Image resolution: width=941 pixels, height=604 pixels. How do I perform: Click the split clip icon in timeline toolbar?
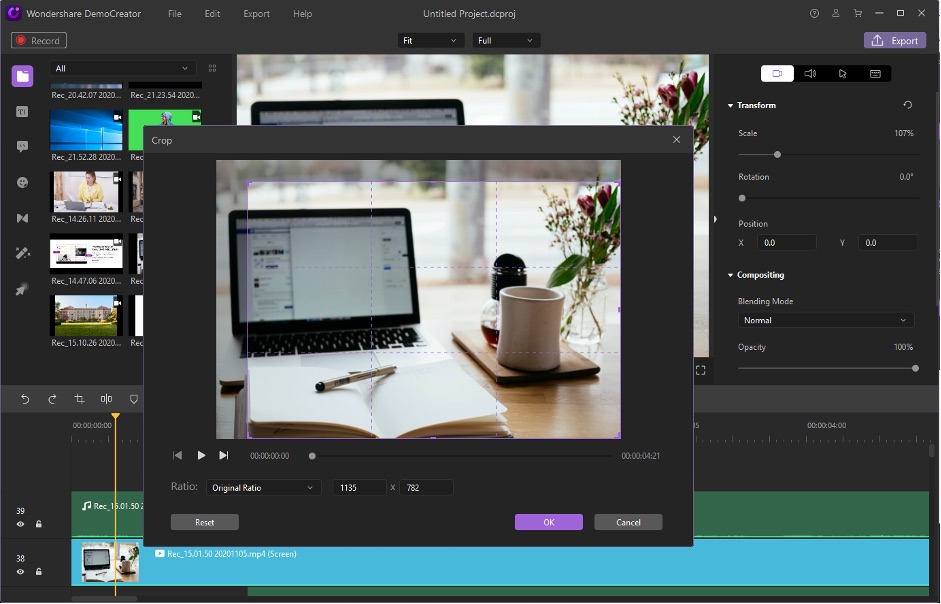coord(106,399)
